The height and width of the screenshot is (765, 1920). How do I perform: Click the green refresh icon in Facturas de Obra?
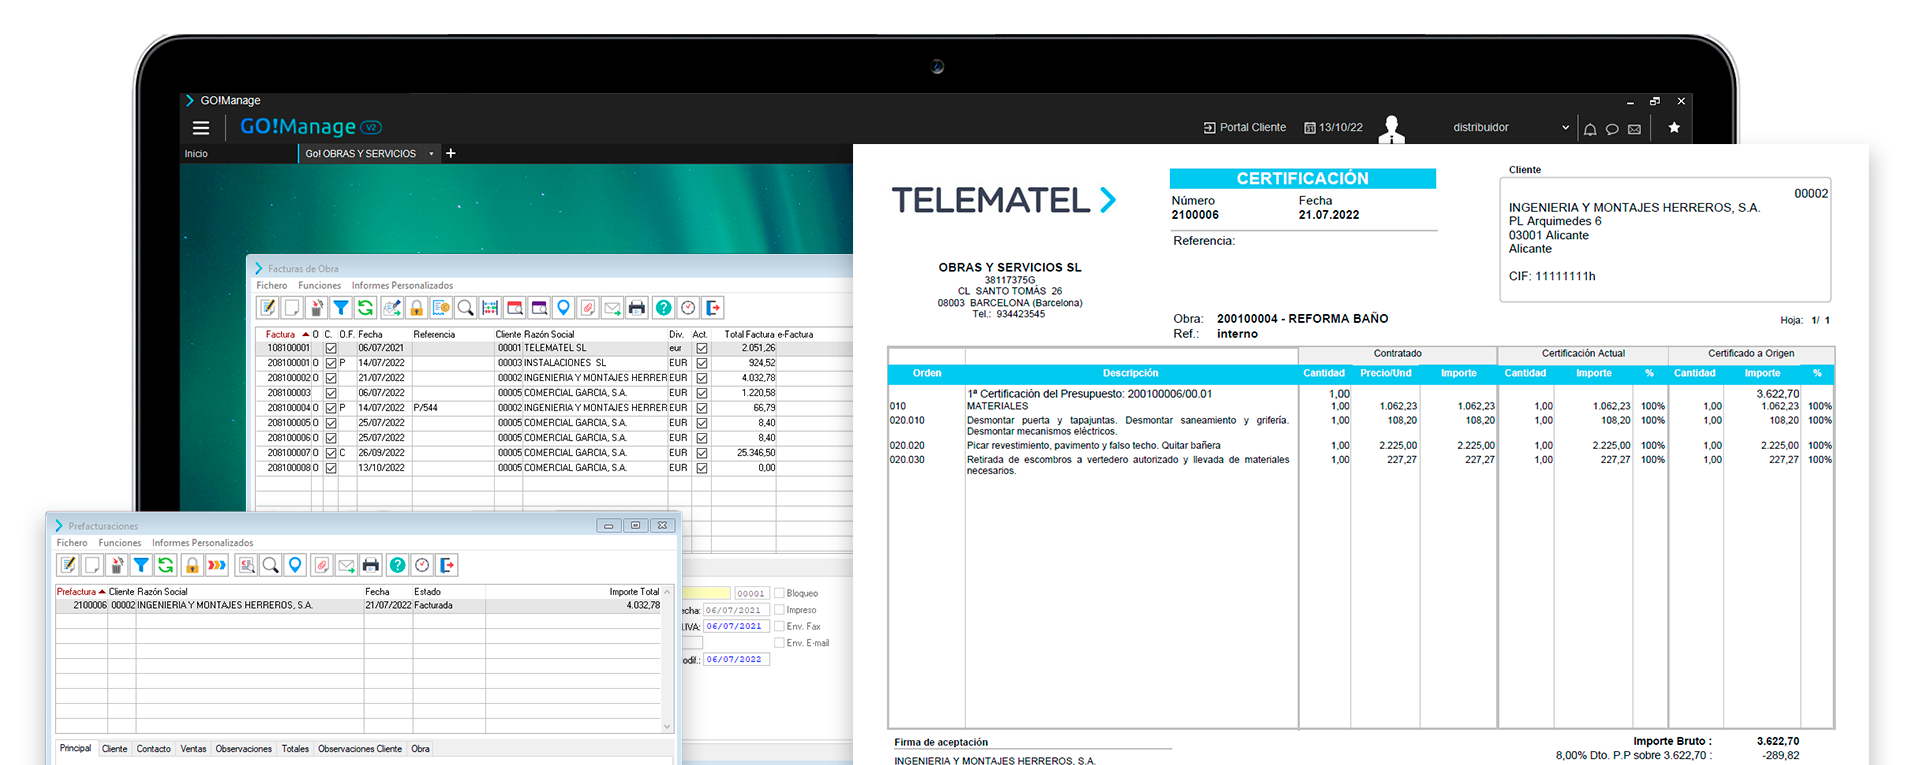[365, 308]
